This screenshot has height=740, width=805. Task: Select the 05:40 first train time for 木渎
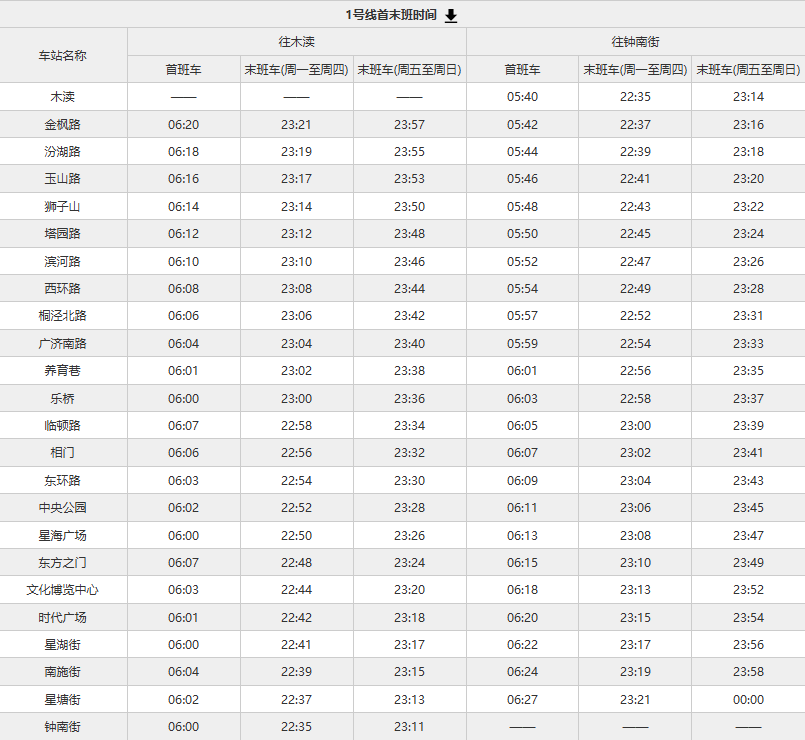[x=522, y=97]
